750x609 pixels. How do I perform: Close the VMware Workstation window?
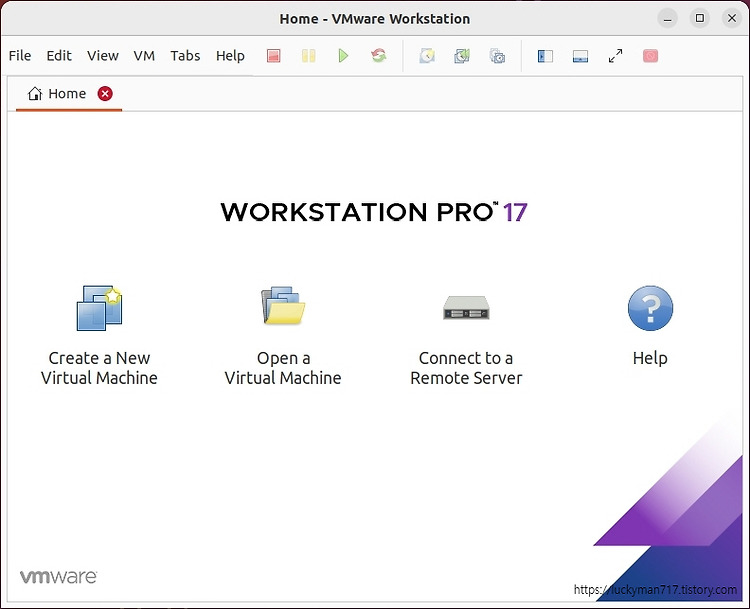point(732,18)
